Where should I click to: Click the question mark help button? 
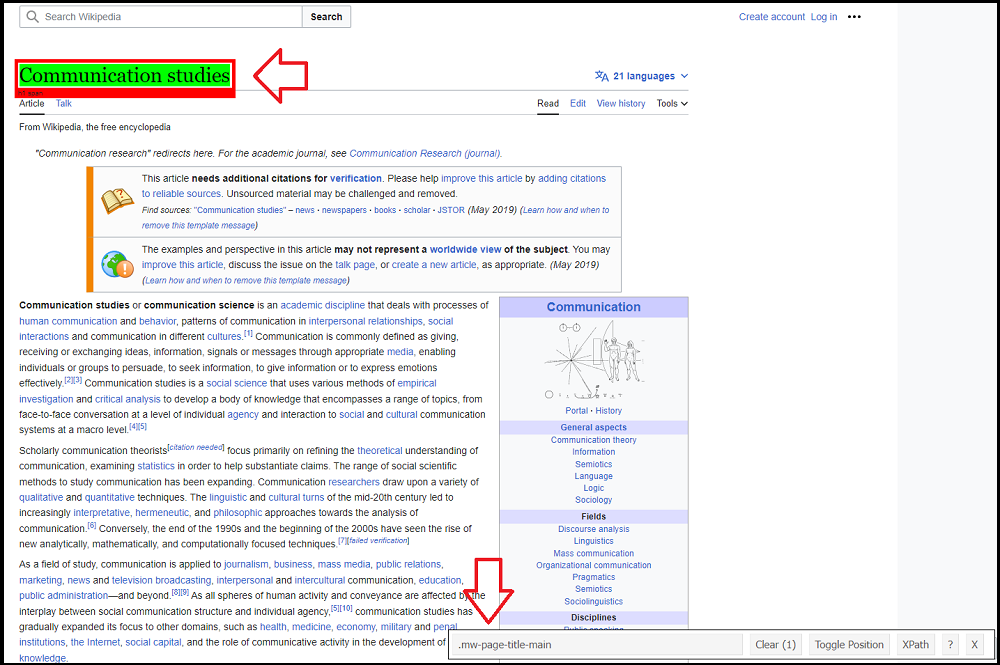(950, 645)
